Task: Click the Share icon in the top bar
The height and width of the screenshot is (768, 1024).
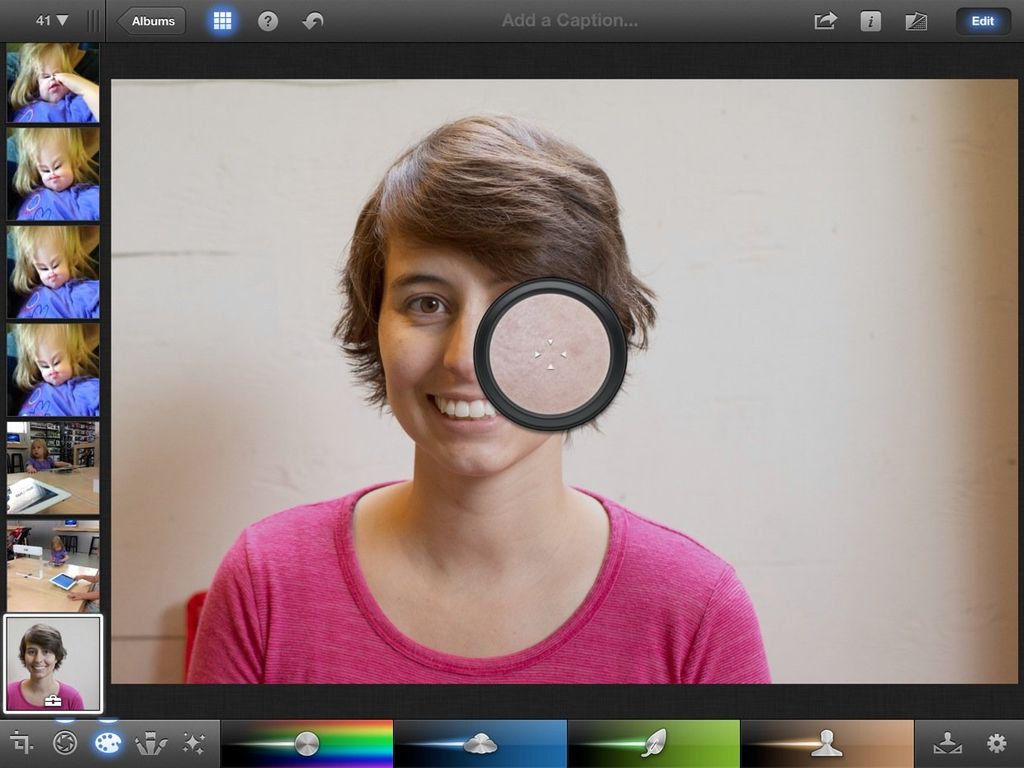Action: click(824, 20)
